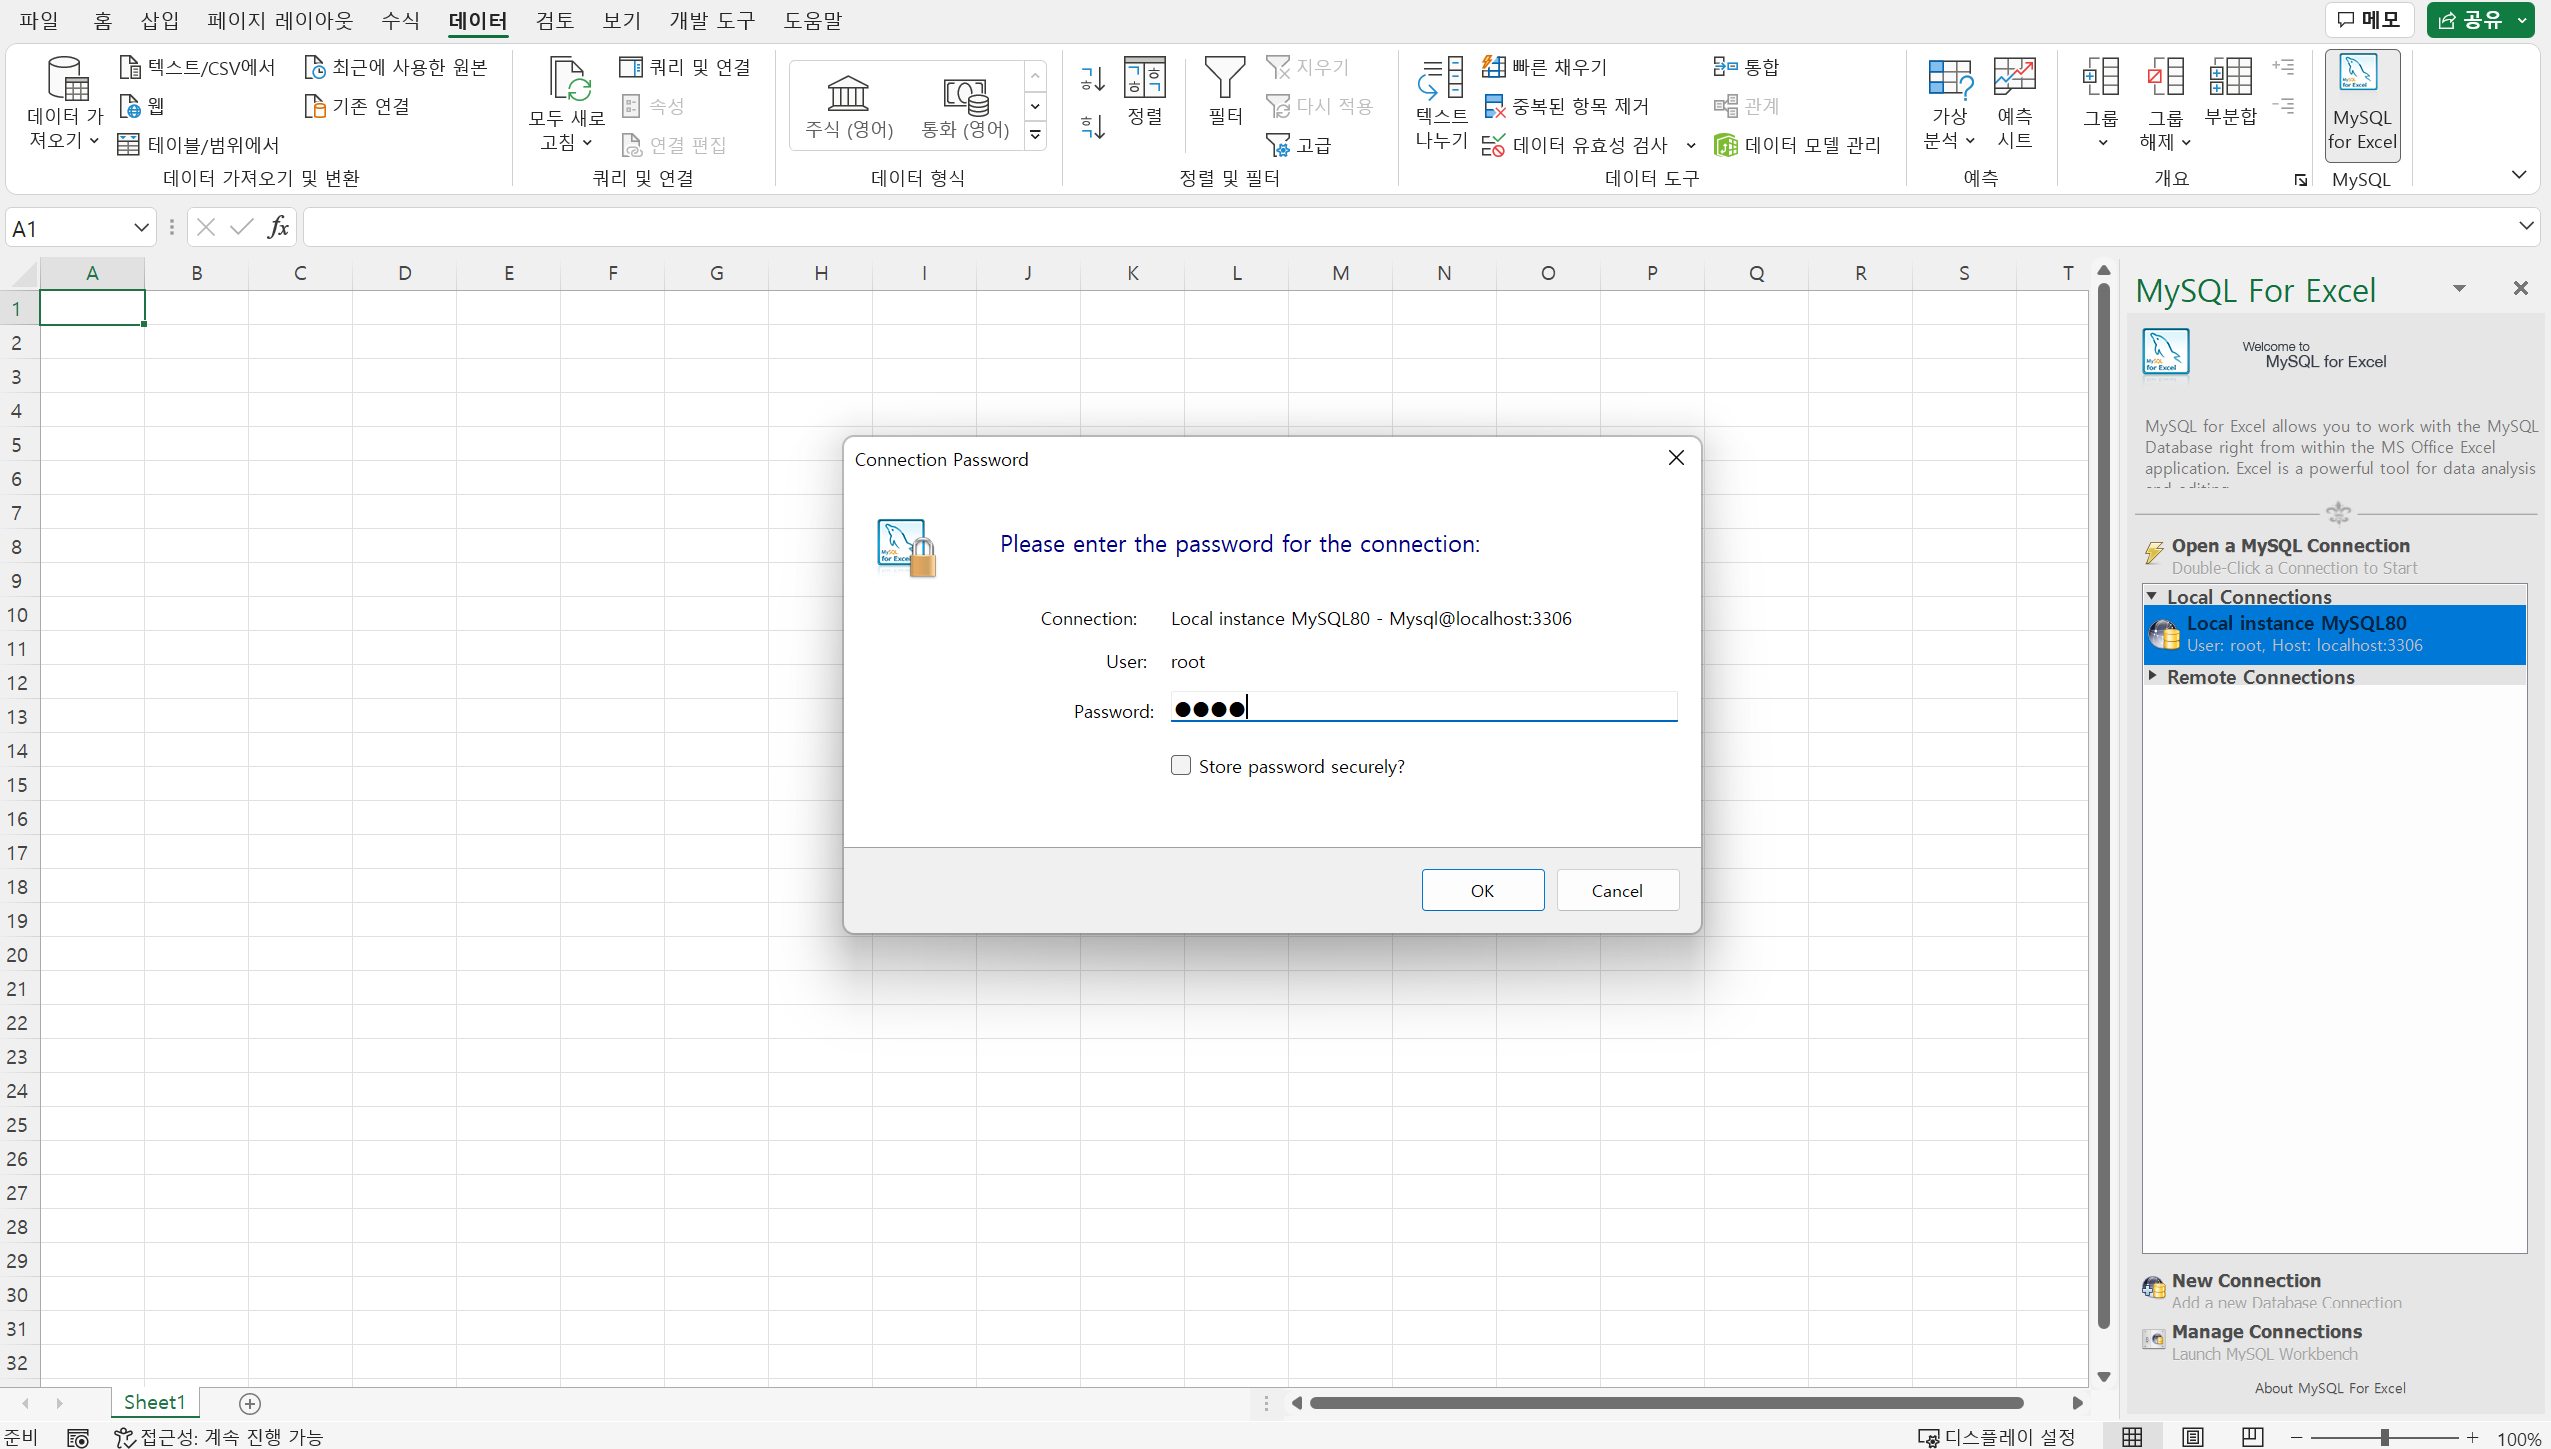Open About MySQL For Excel link
2551x1449 pixels.
(2330, 1388)
